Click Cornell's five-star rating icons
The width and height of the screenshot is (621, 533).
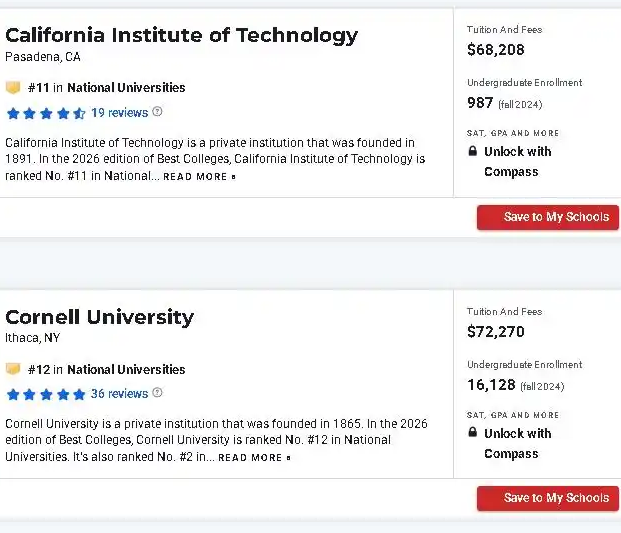coord(45,394)
